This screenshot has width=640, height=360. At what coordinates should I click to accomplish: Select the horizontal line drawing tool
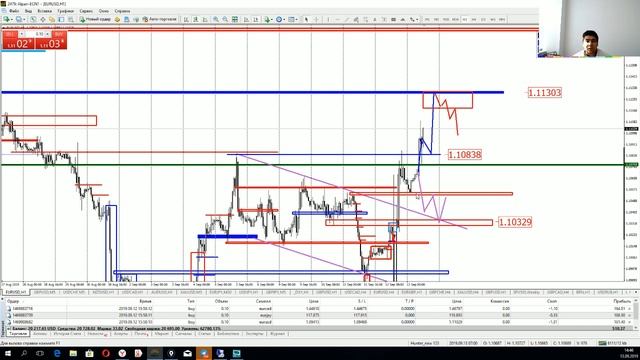click(337, 19)
